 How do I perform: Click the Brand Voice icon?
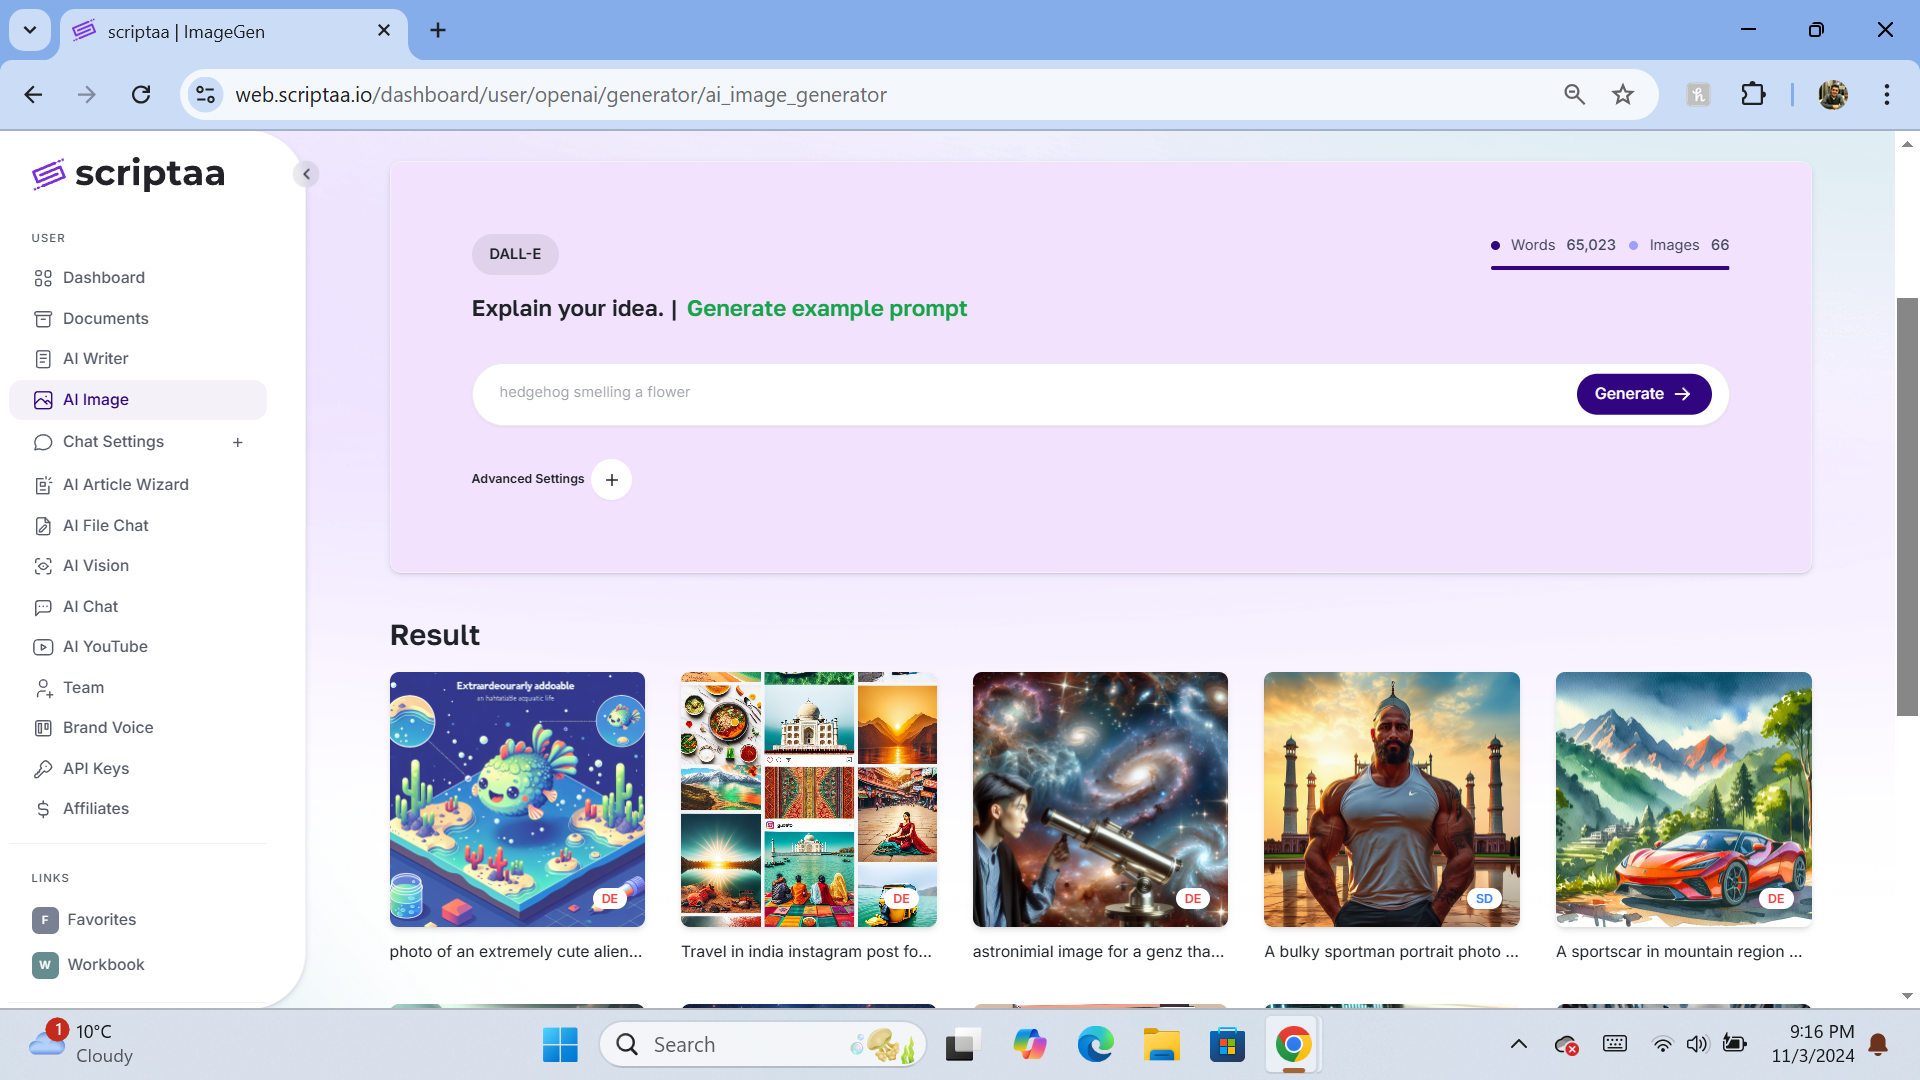[43, 728]
